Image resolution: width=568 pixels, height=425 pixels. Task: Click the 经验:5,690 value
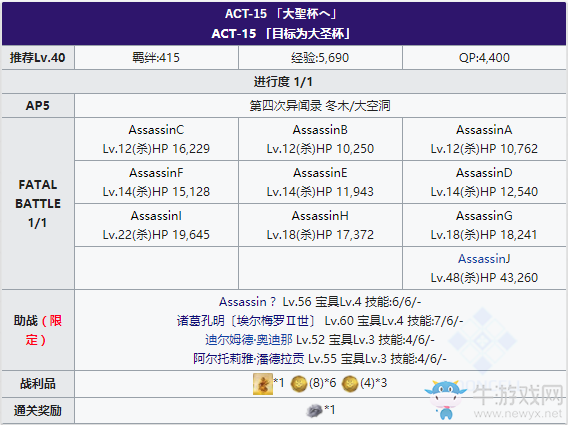pyautogui.click(x=320, y=58)
